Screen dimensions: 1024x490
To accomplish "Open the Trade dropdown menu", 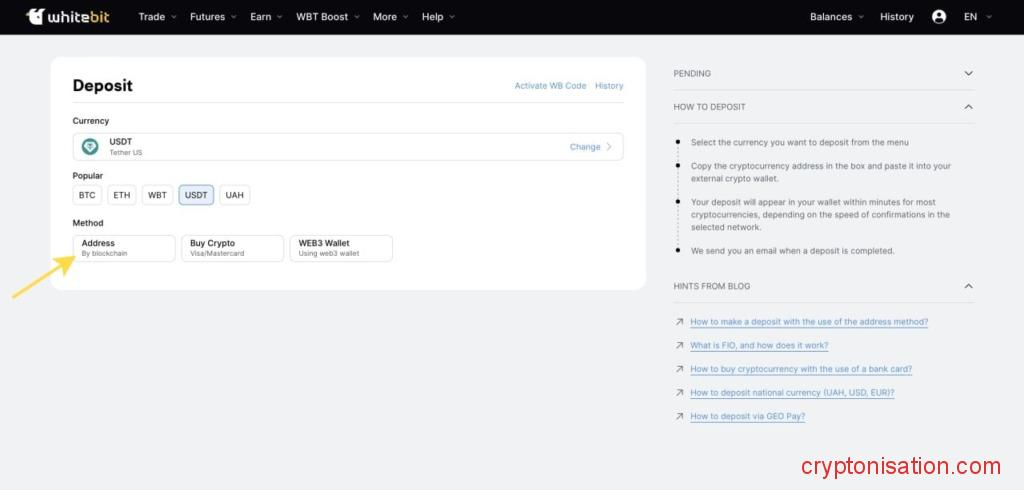I will [157, 17].
